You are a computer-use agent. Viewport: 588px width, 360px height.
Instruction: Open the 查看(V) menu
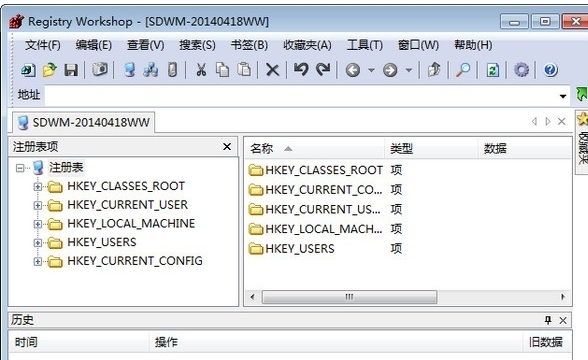[146, 45]
